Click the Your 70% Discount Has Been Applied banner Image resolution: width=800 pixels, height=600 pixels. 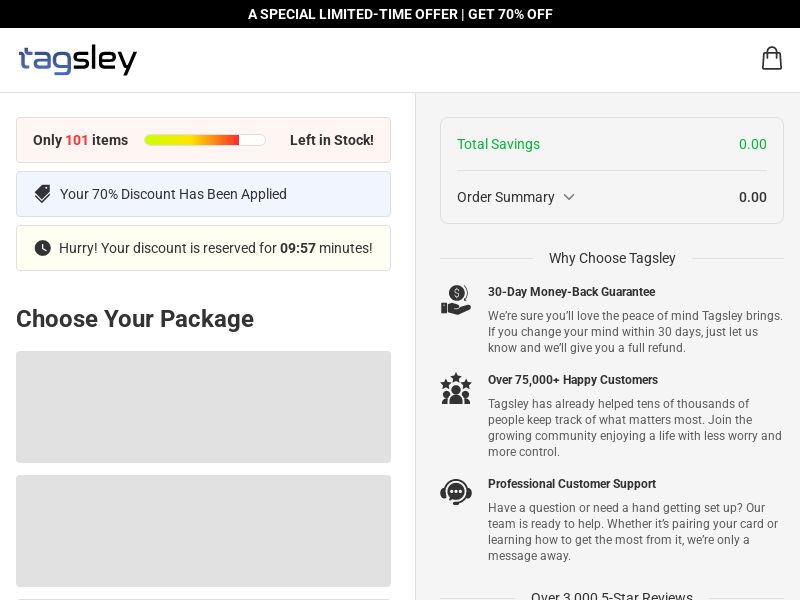pyautogui.click(x=203, y=194)
